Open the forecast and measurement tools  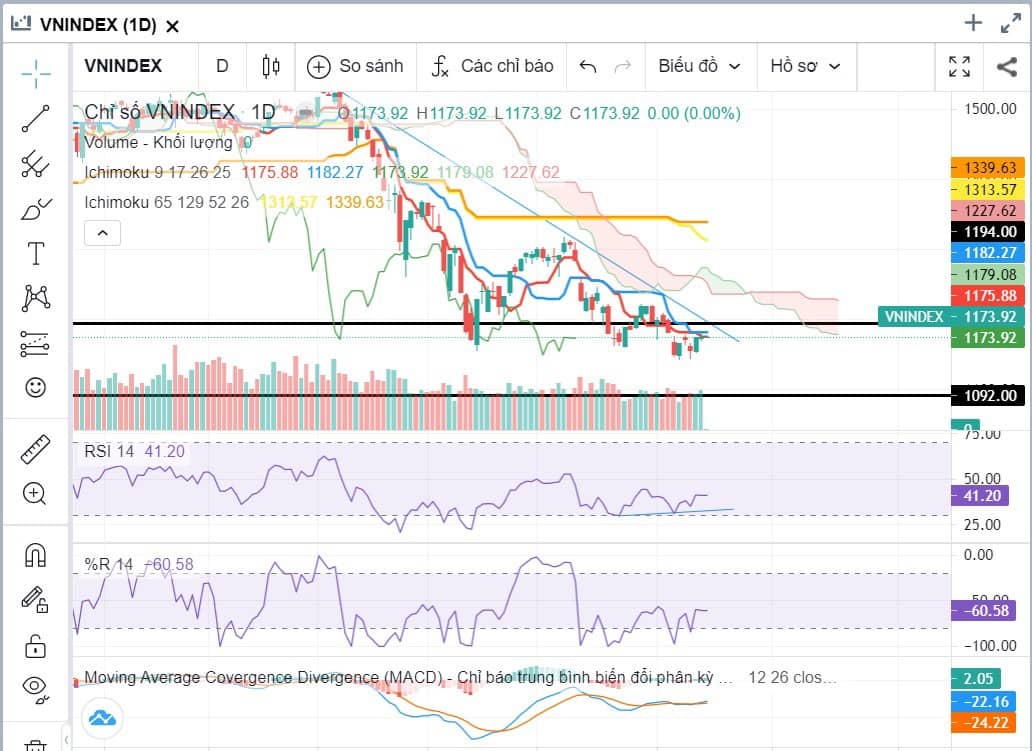(x=36, y=343)
